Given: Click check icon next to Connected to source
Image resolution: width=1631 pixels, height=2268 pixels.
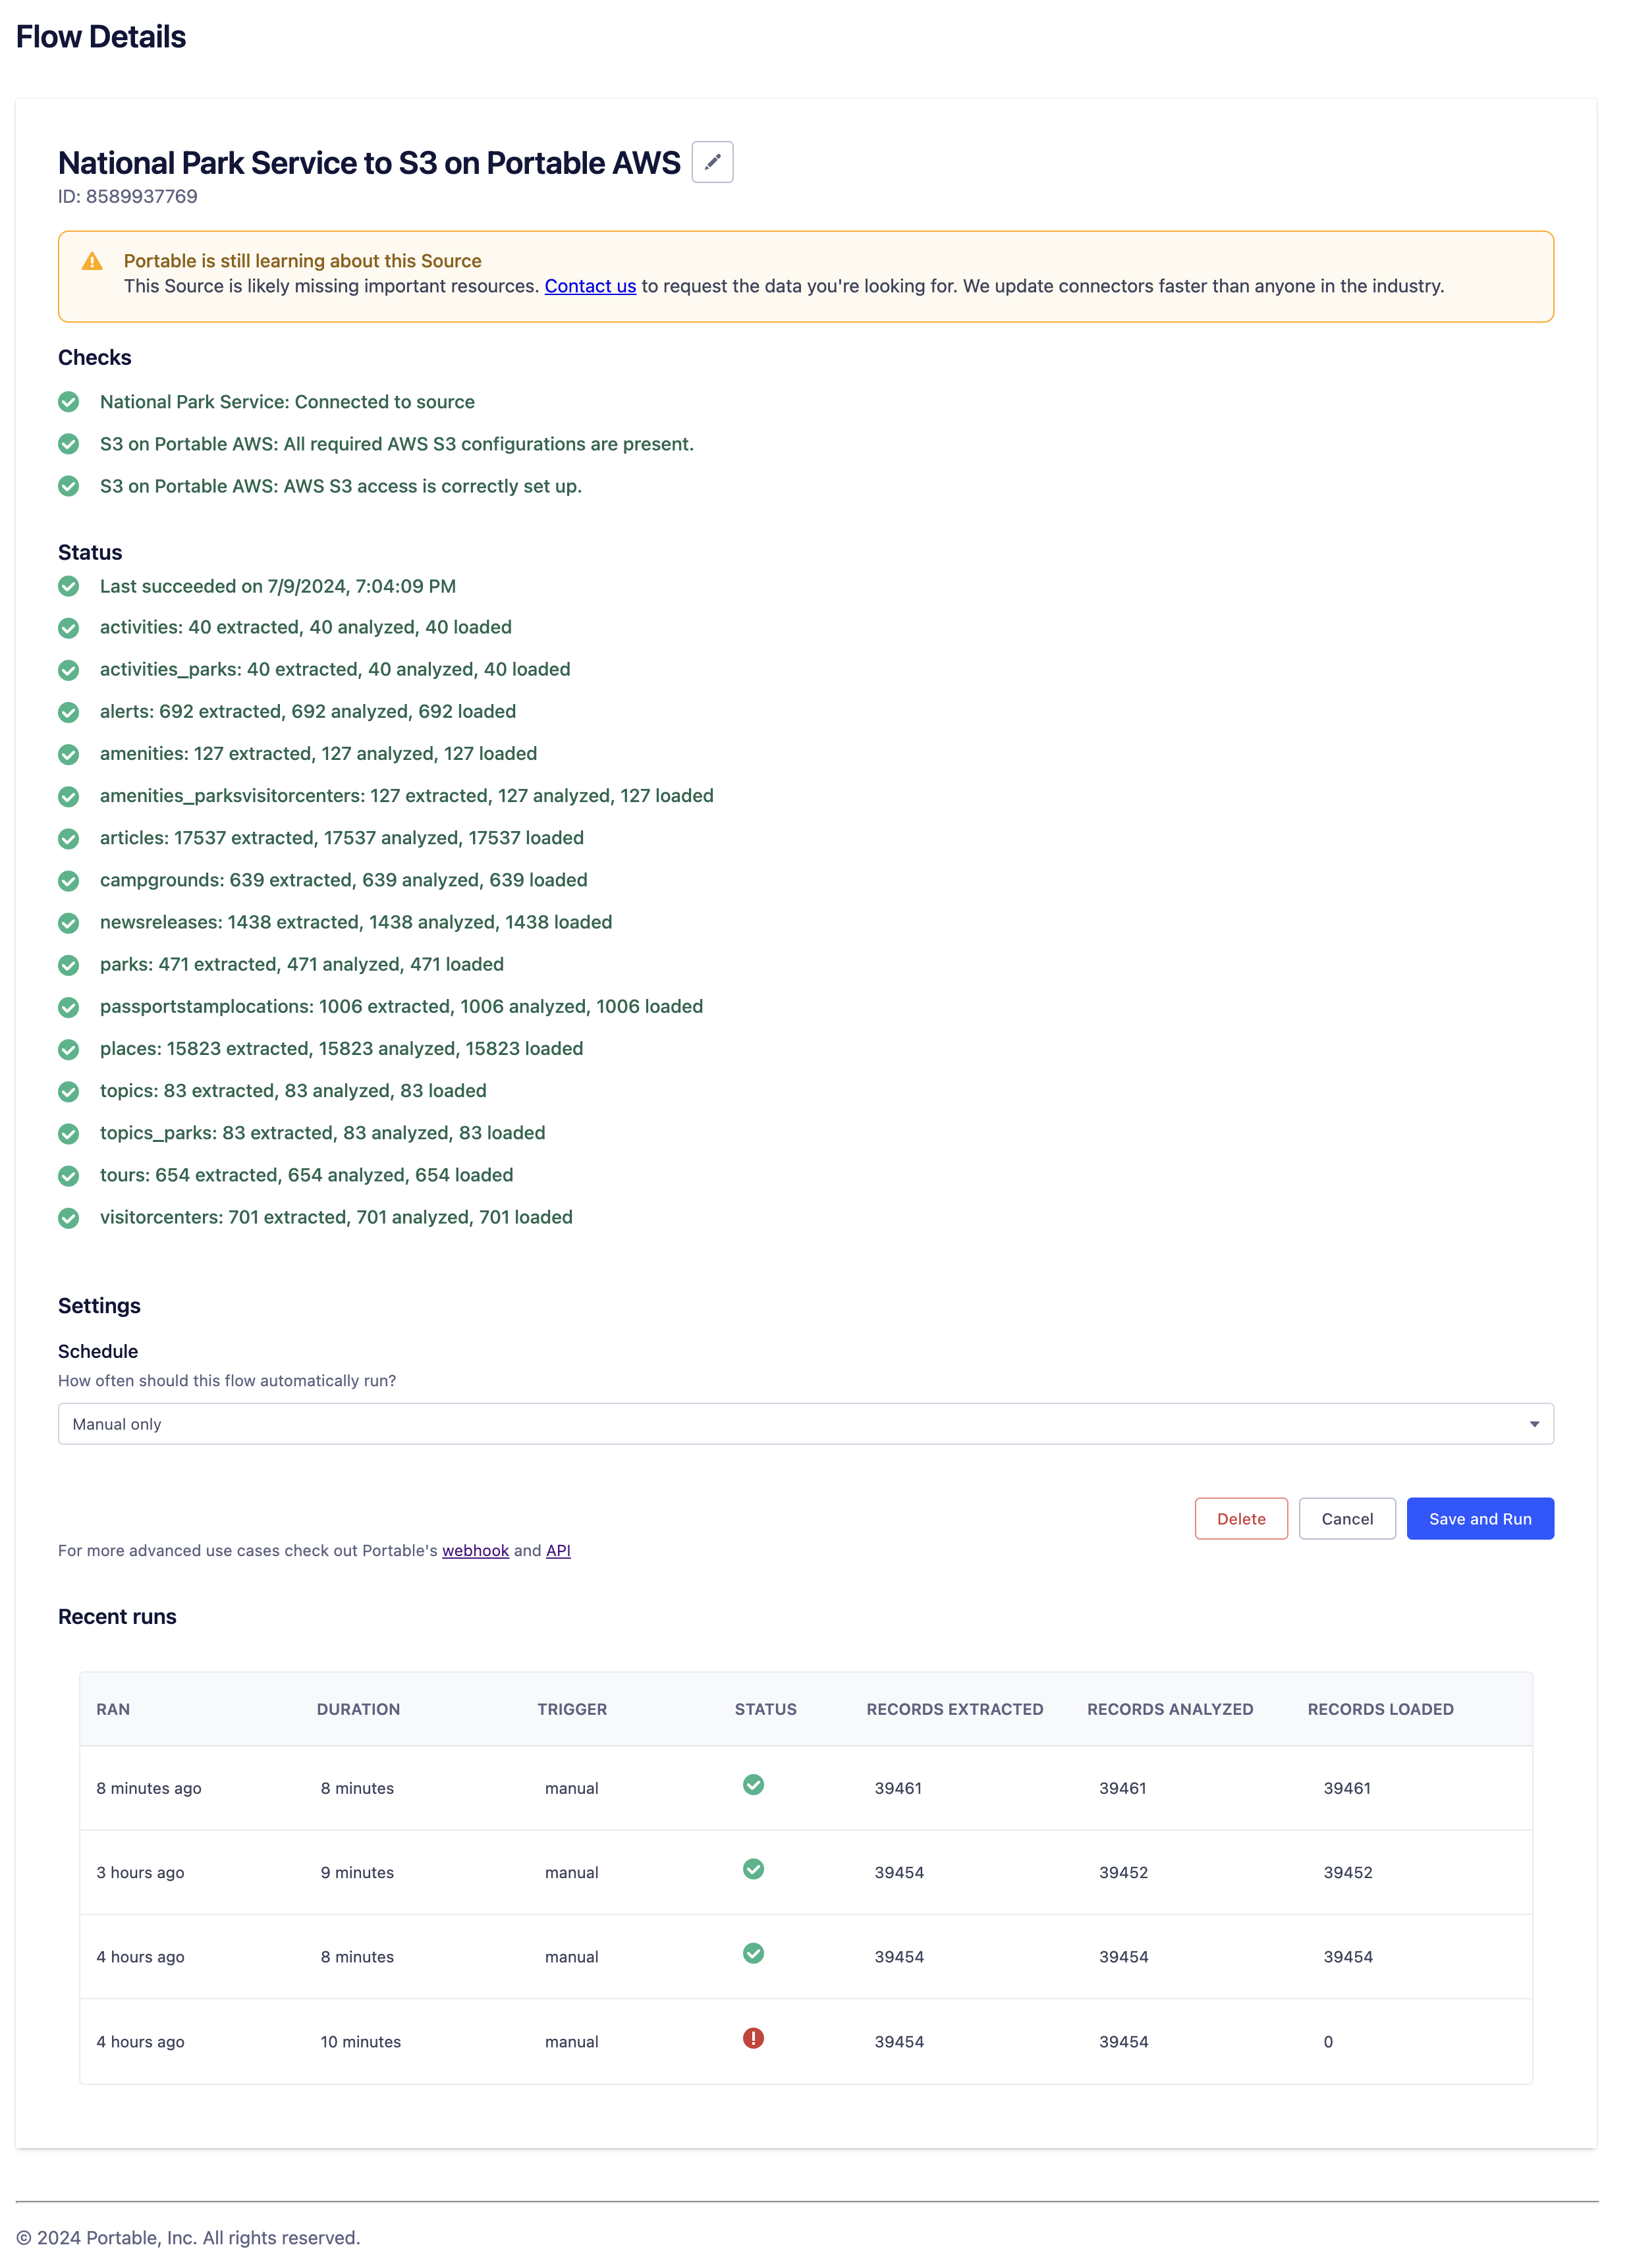Looking at the screenshot, I should click(68, 402).
